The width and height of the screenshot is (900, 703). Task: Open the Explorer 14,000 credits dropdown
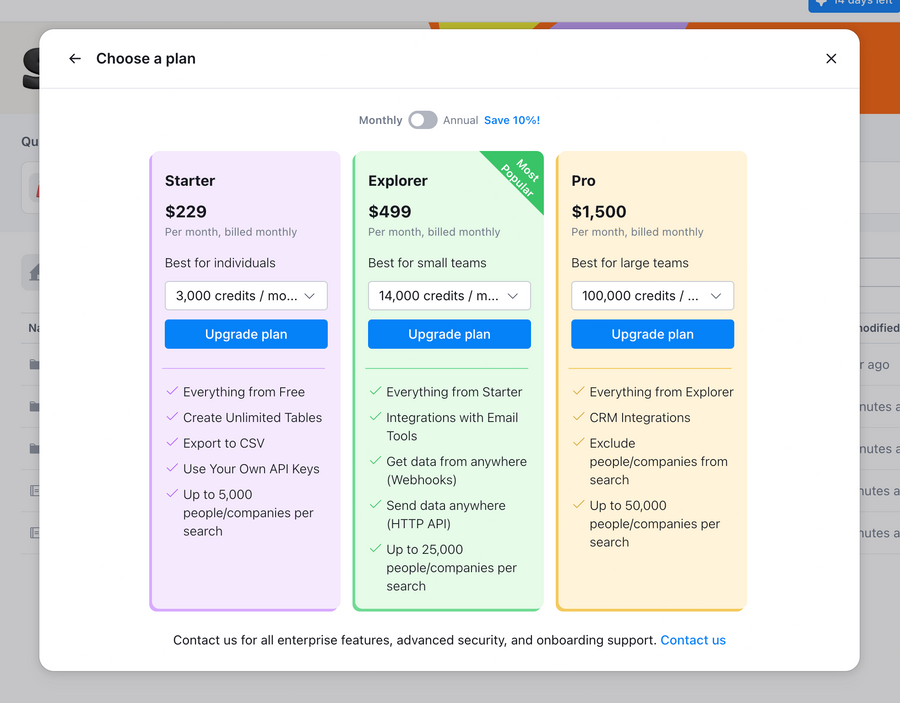click(449, 296)
